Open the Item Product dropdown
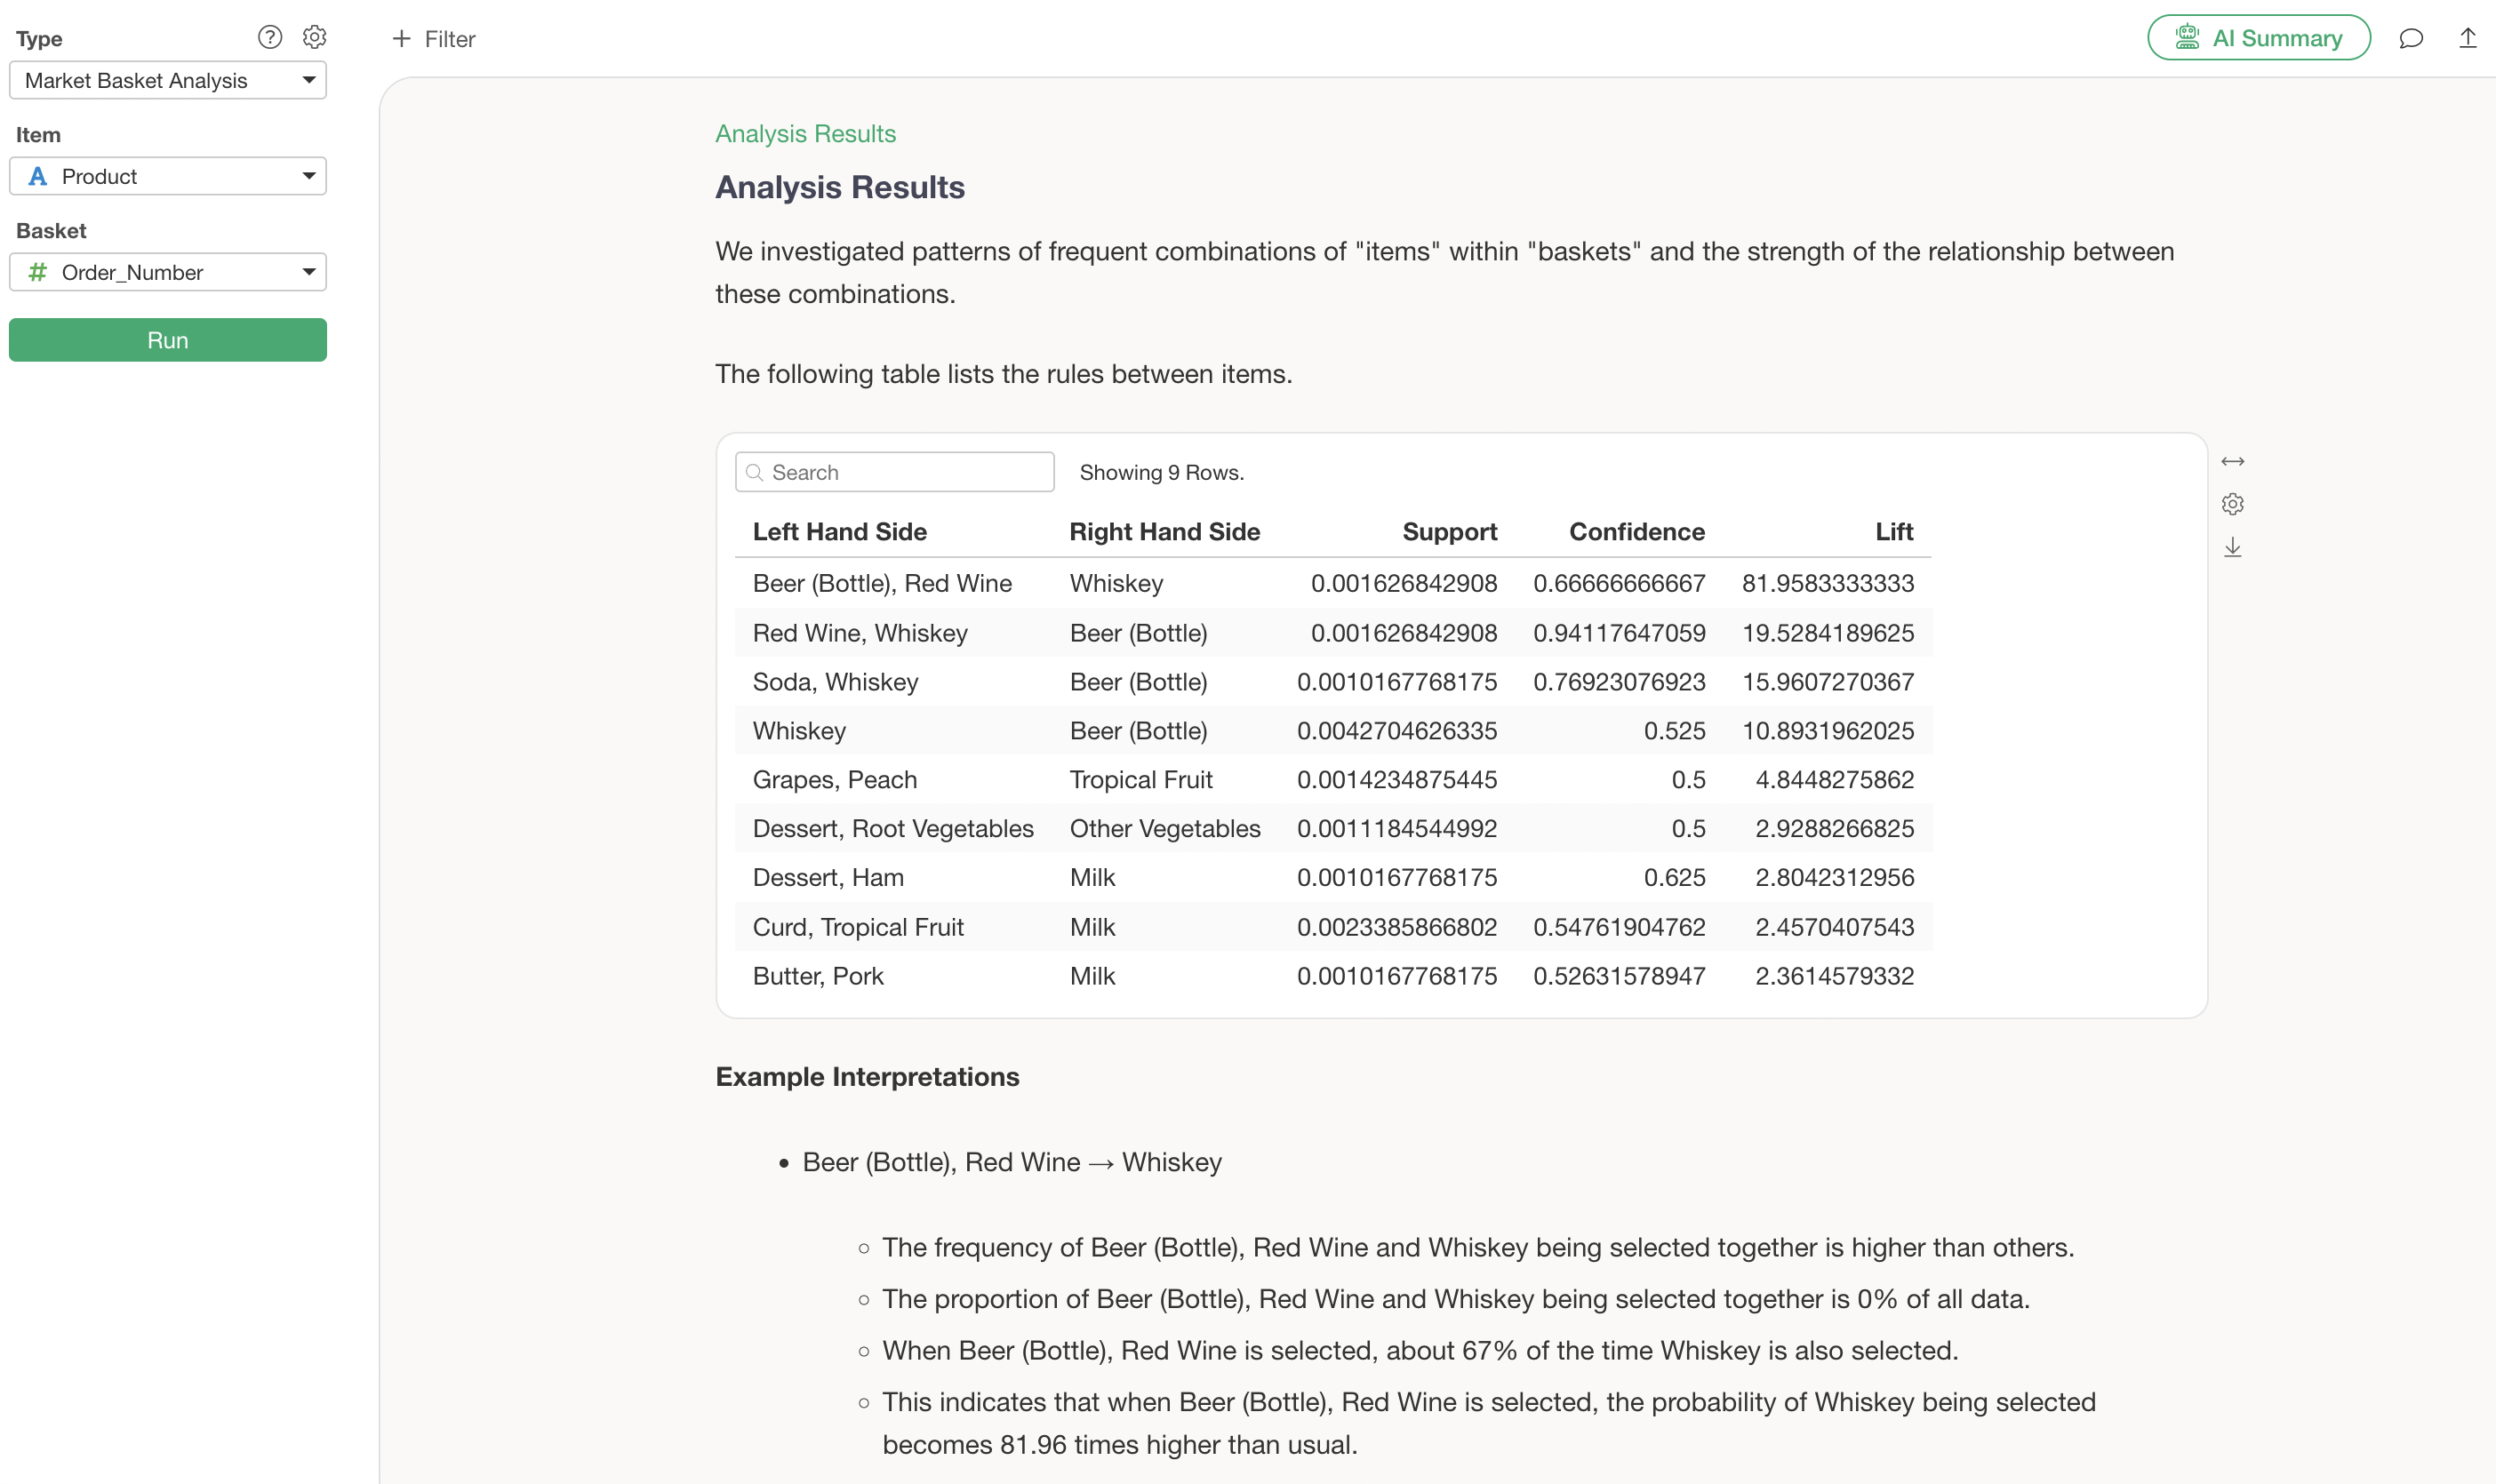 tap(168, 176)
